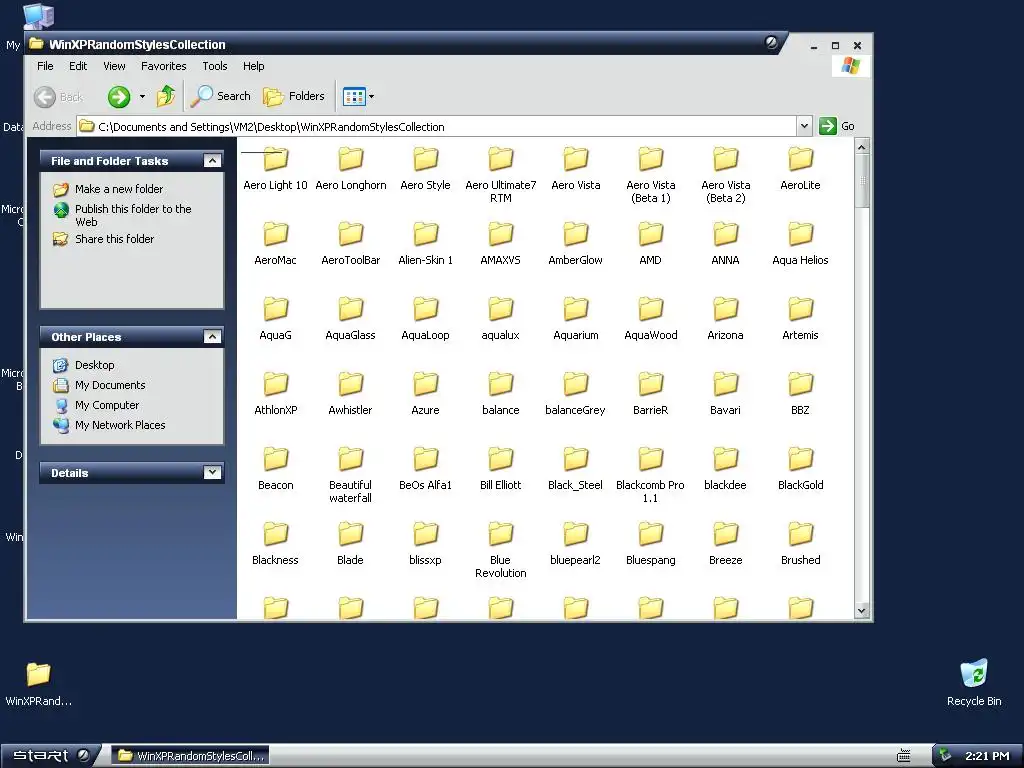Select the Blackcomb Pro 1.1 folder

(650, 475)
